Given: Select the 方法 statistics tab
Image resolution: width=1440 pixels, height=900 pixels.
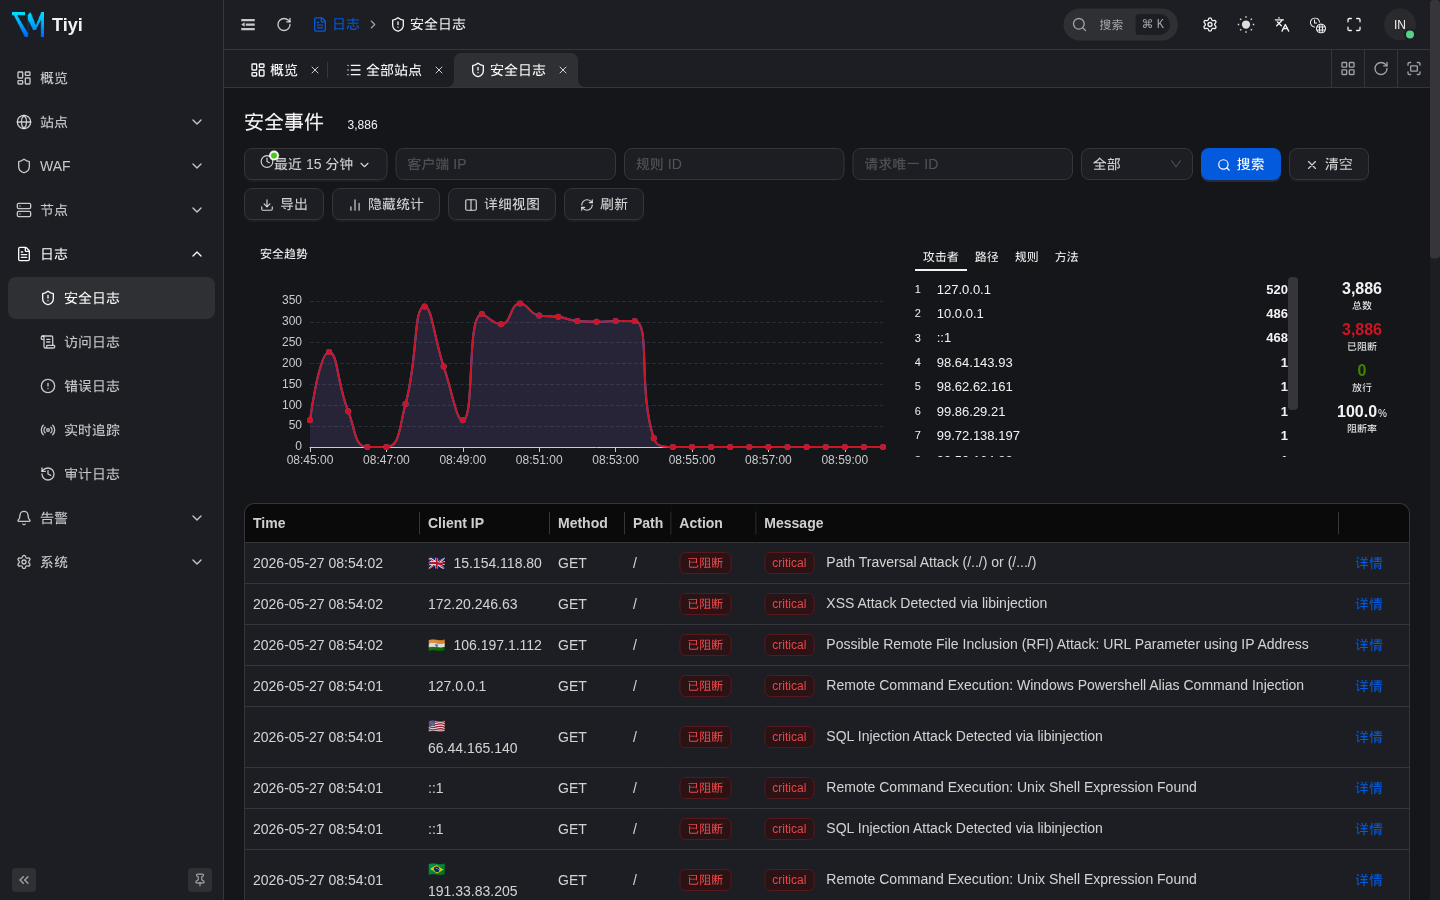Looking at the screenshot, I should 1067,257.
